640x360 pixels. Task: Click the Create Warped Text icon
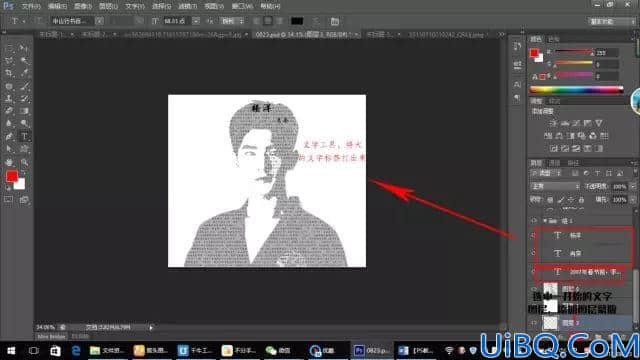tap(316, 21)
